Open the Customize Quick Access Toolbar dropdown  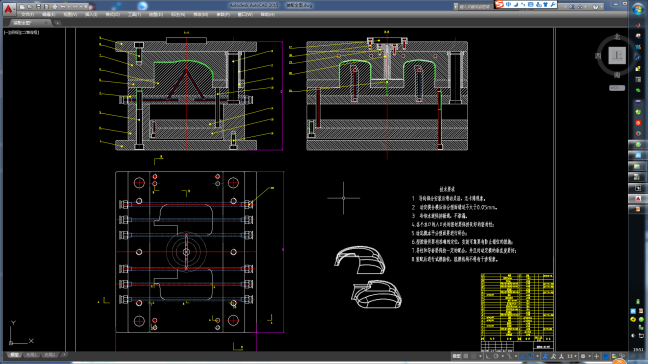tap(86, 7)
